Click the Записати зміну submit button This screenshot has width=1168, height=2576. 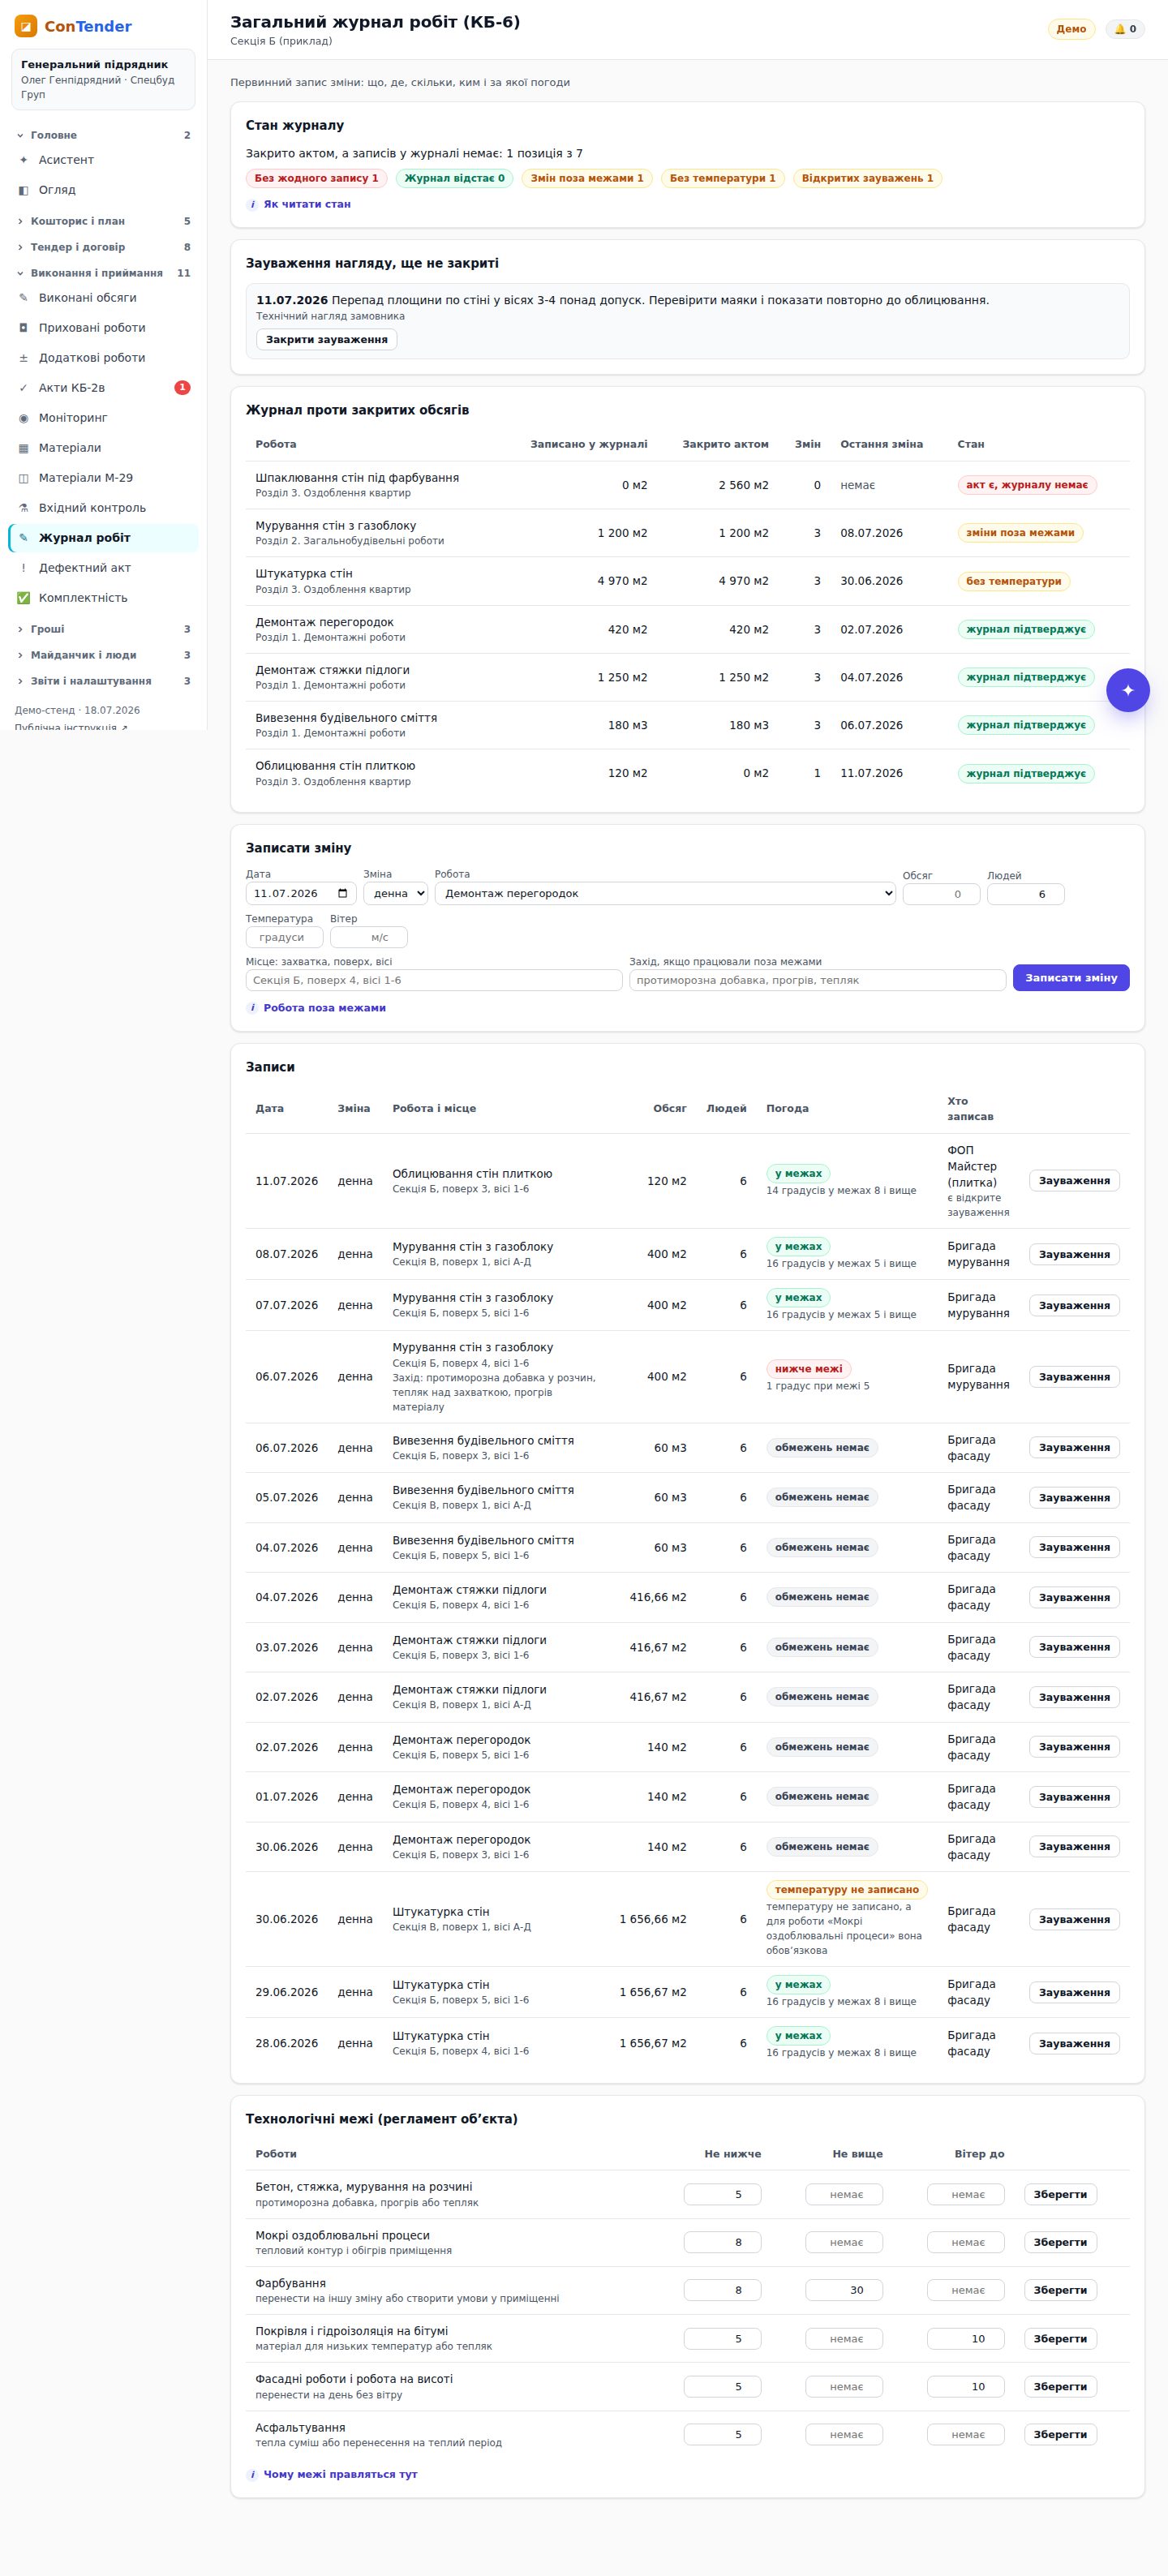coord(1071,978)
